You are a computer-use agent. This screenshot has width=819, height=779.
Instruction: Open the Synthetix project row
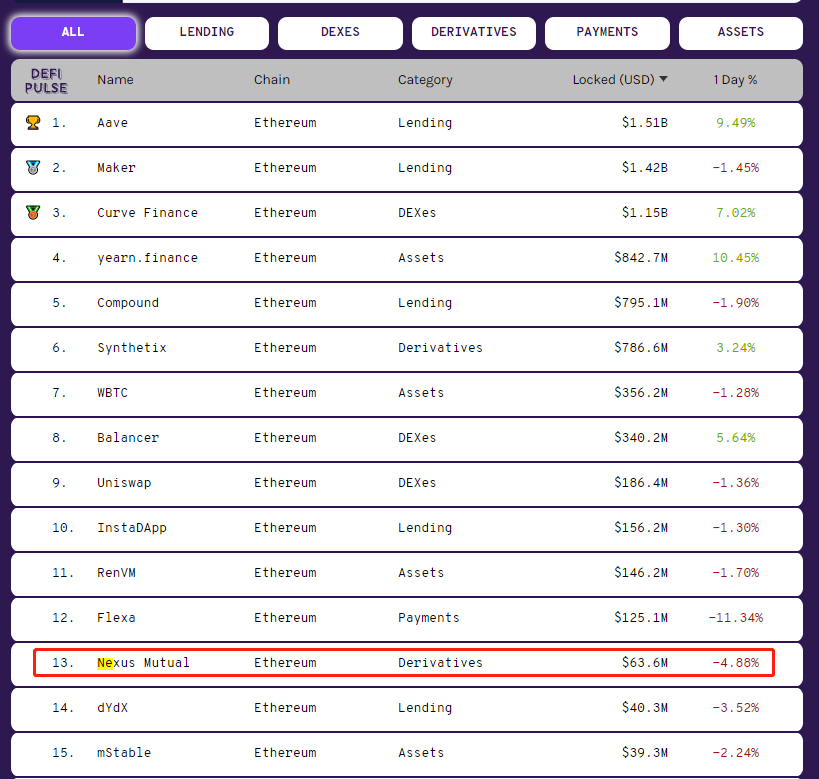coord(406,350)
